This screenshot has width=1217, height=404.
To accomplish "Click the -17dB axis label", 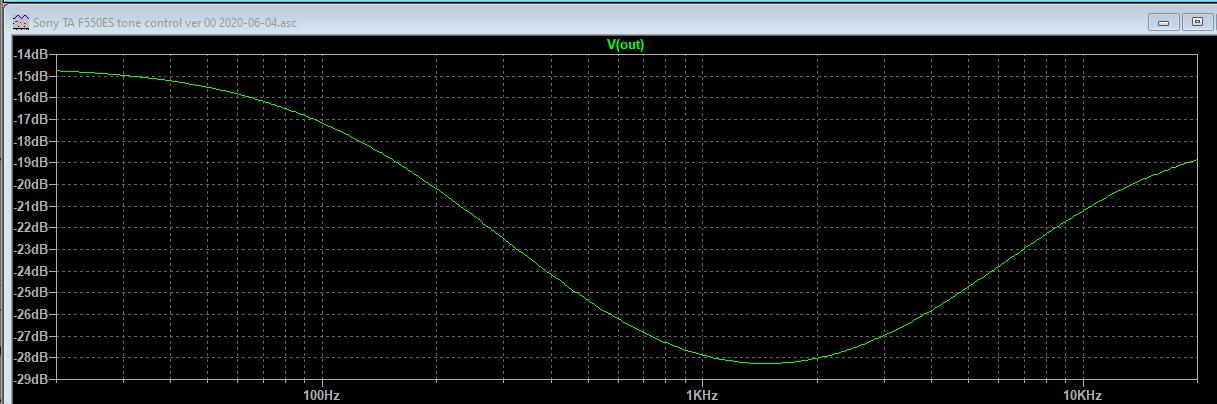I will coord(31,119).
